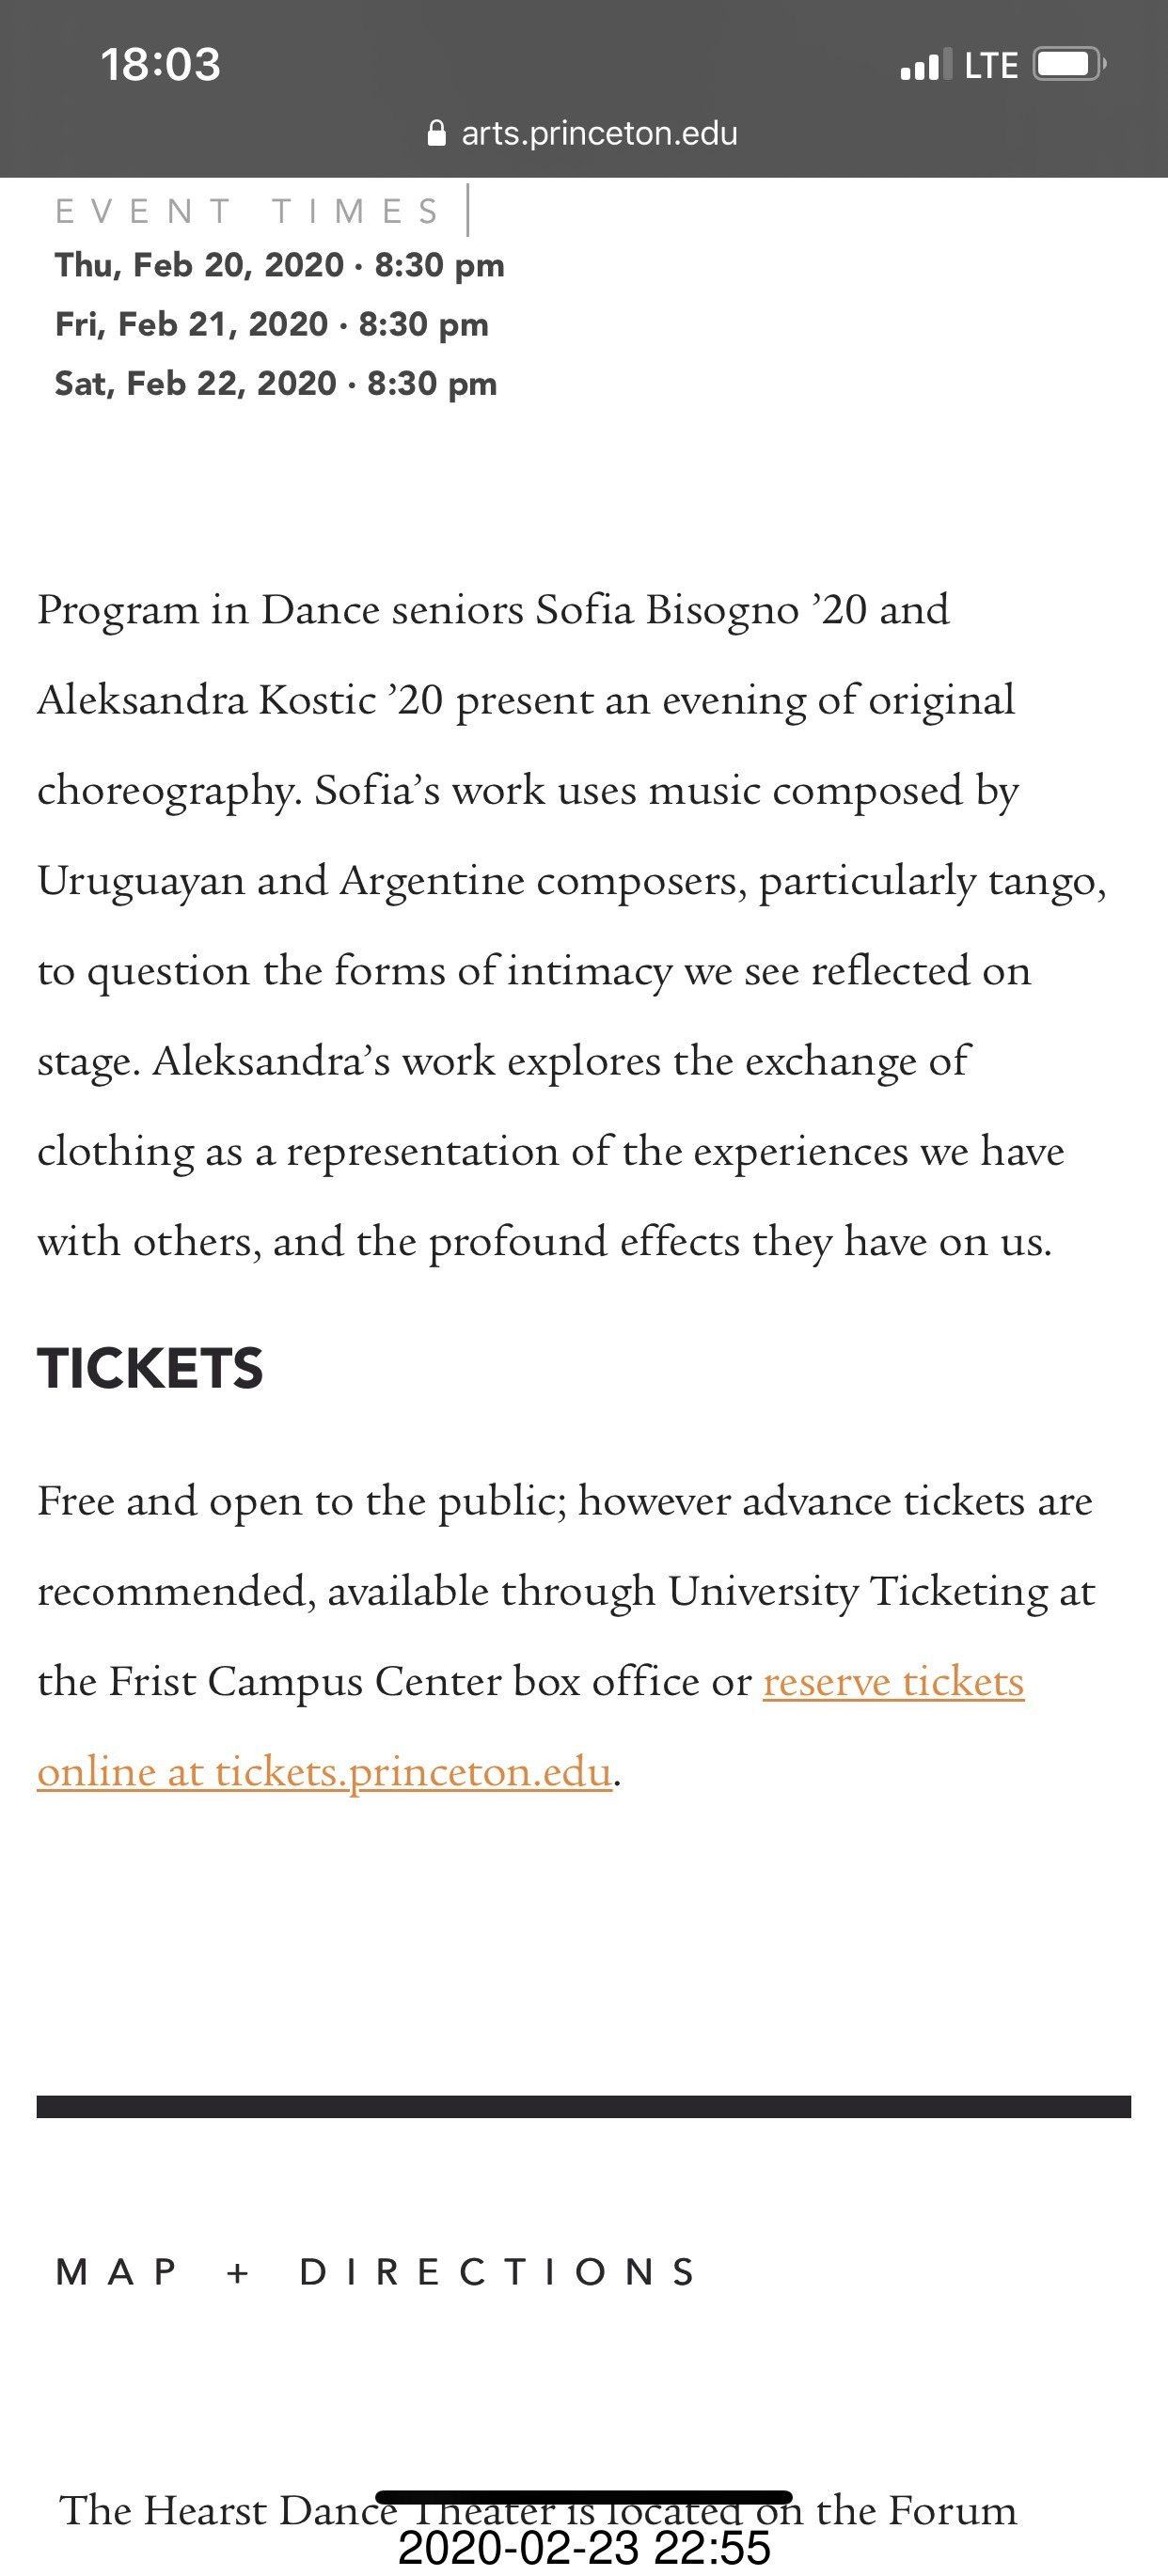Select the Sat, Feb 22, 2020 showtime

[276, 383]
